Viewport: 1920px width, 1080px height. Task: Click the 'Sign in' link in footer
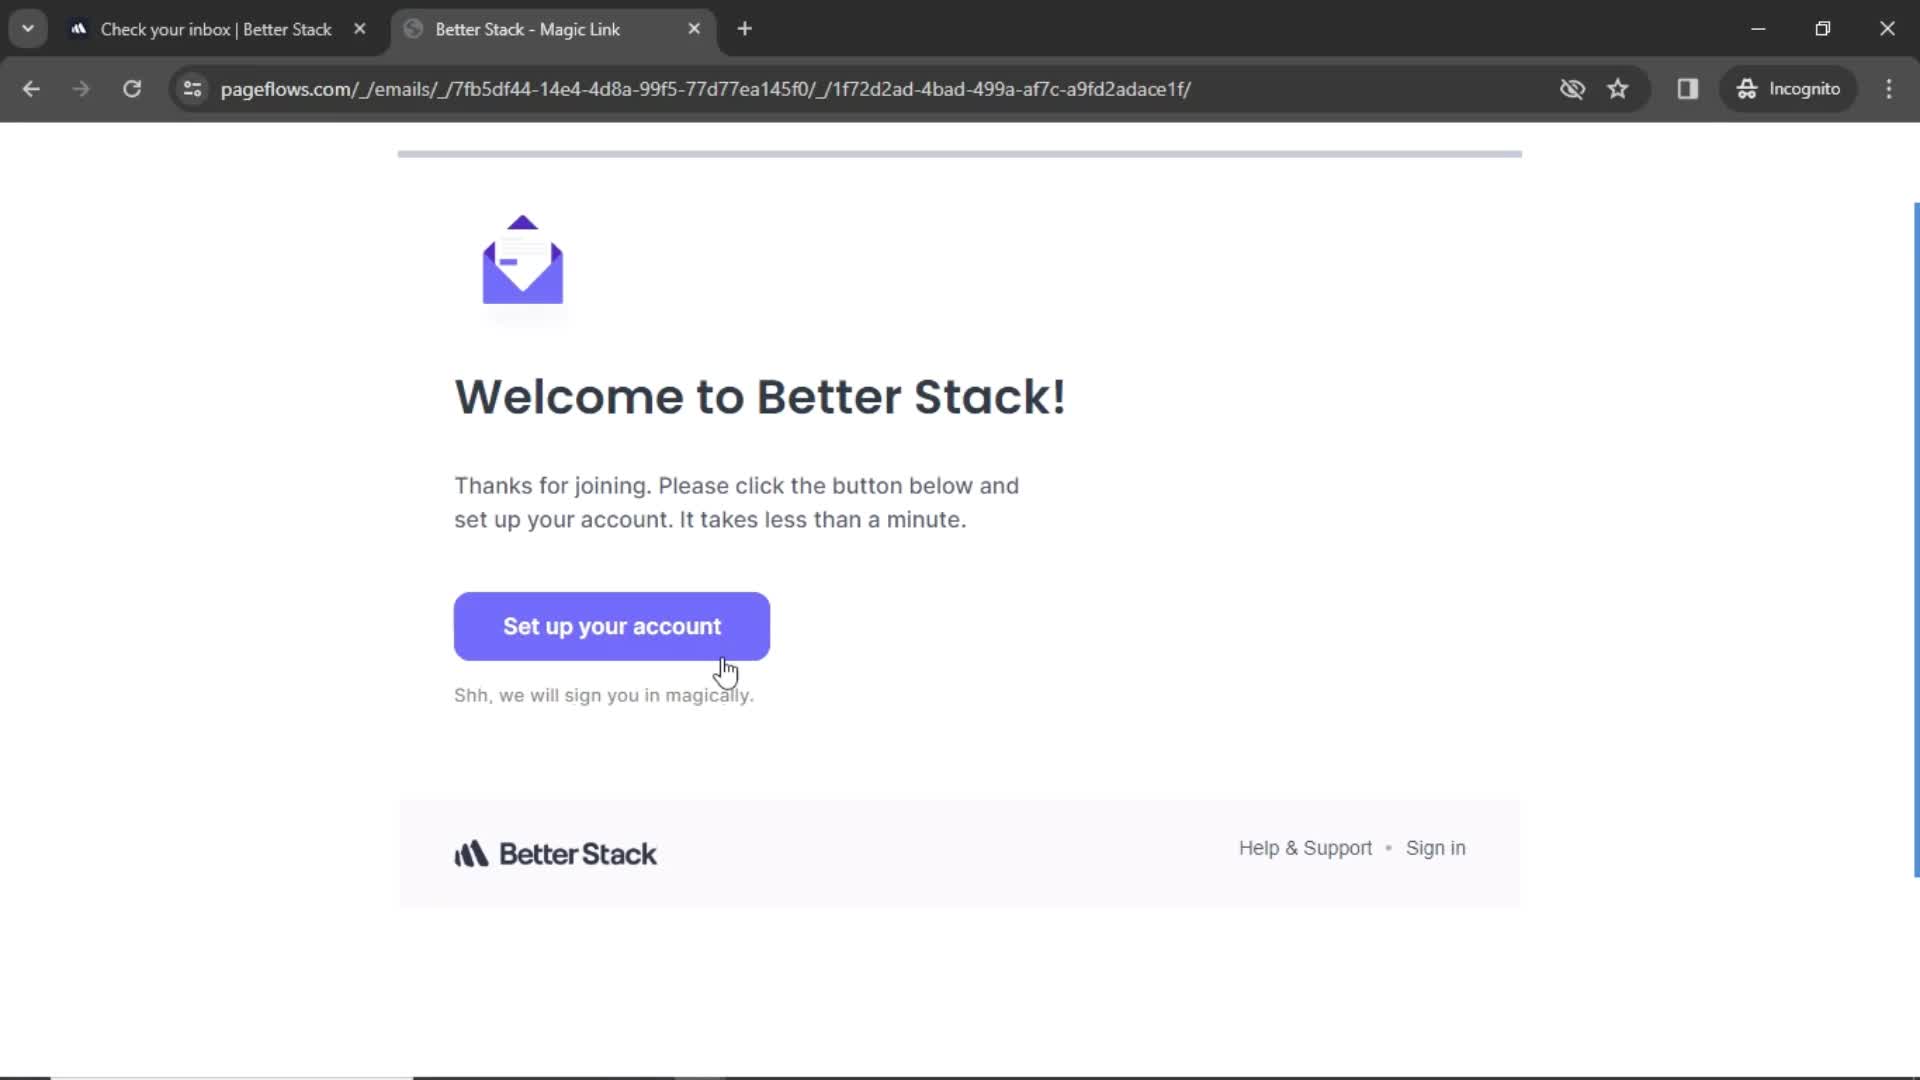point(1435,848)
